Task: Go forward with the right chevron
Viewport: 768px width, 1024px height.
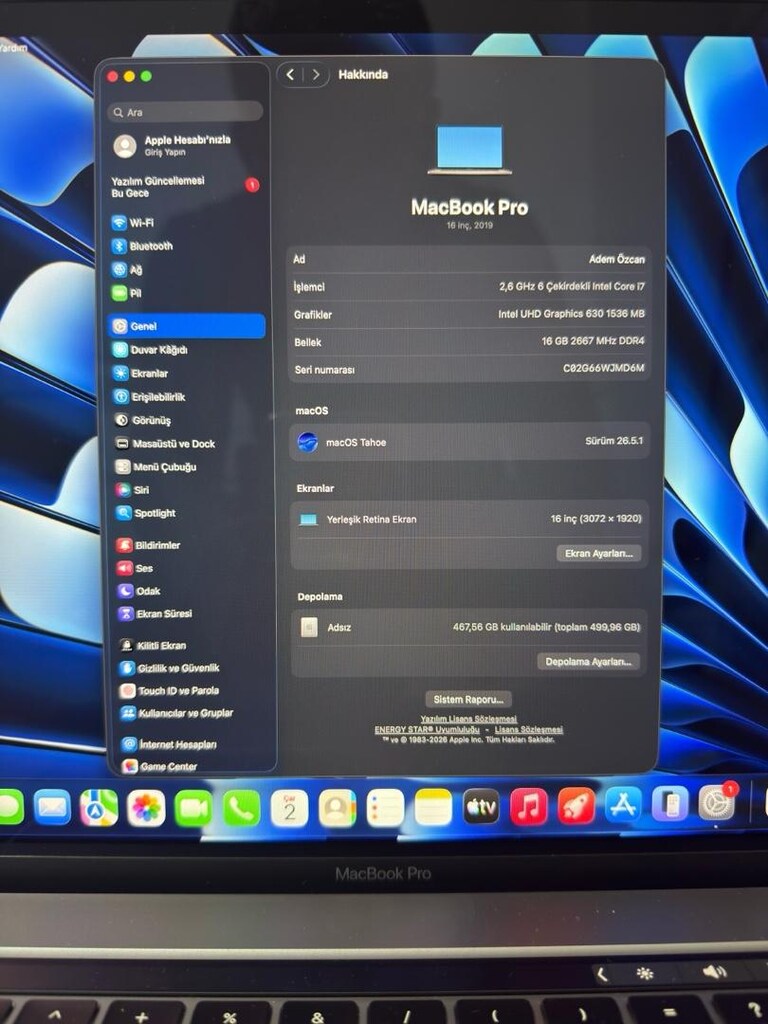Action: 316,74
